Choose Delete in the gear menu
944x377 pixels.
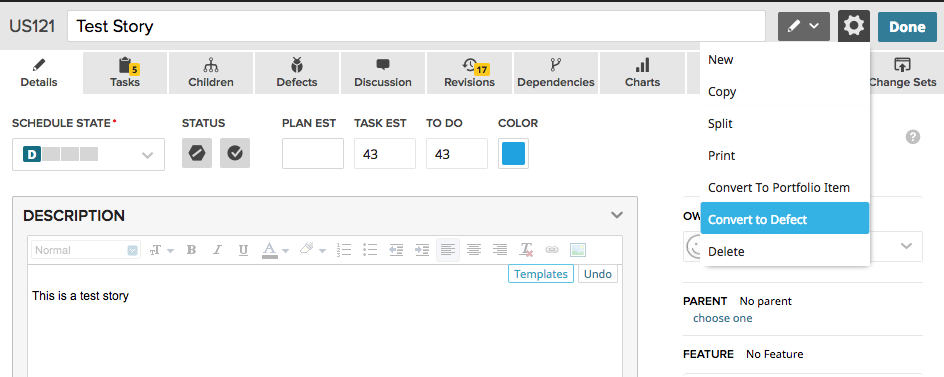[785, 251]
